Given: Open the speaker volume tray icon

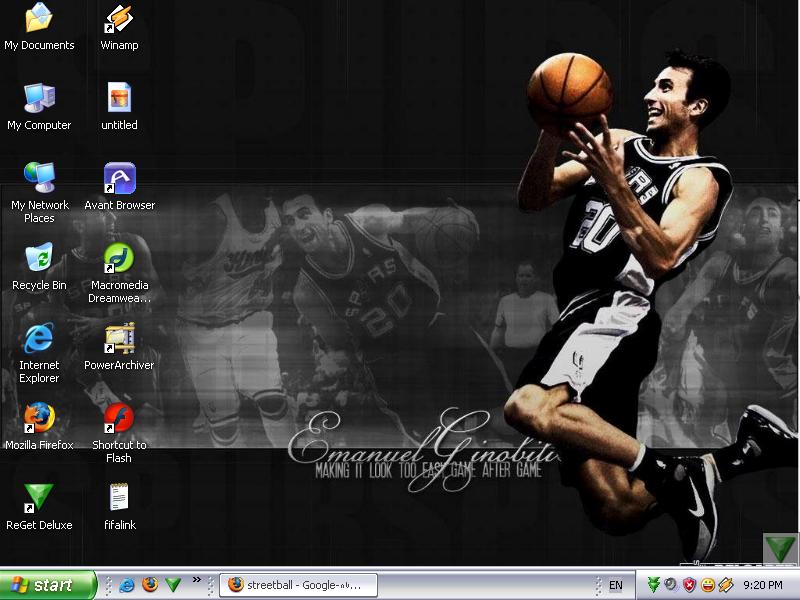Looking at the screenshot, I should coord(671,585).
